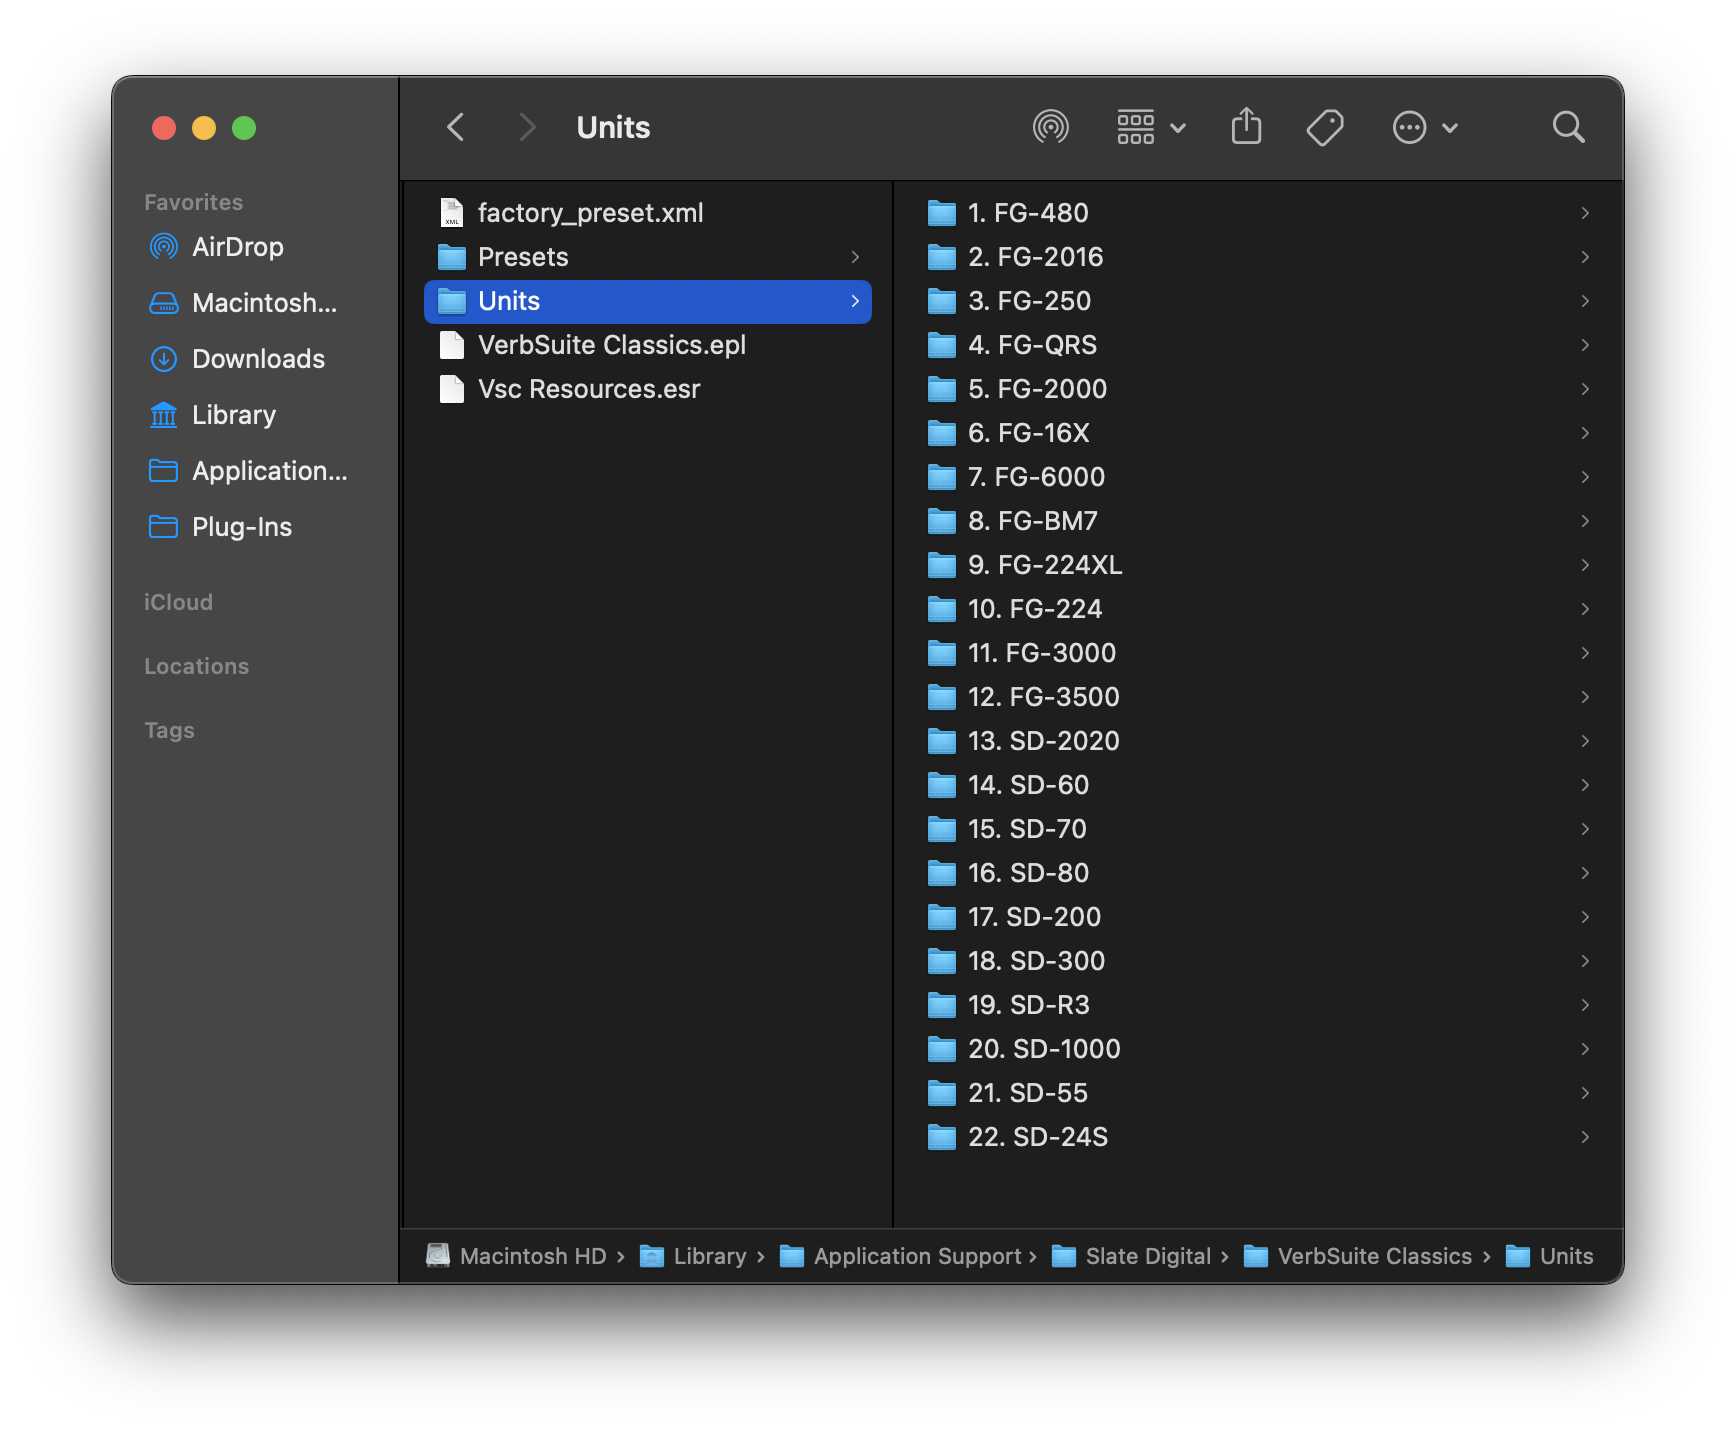Open Plug-Ins folder in the sidebar
Image resolution: width=1736 pixels, height=1432 pixels.
220,527
